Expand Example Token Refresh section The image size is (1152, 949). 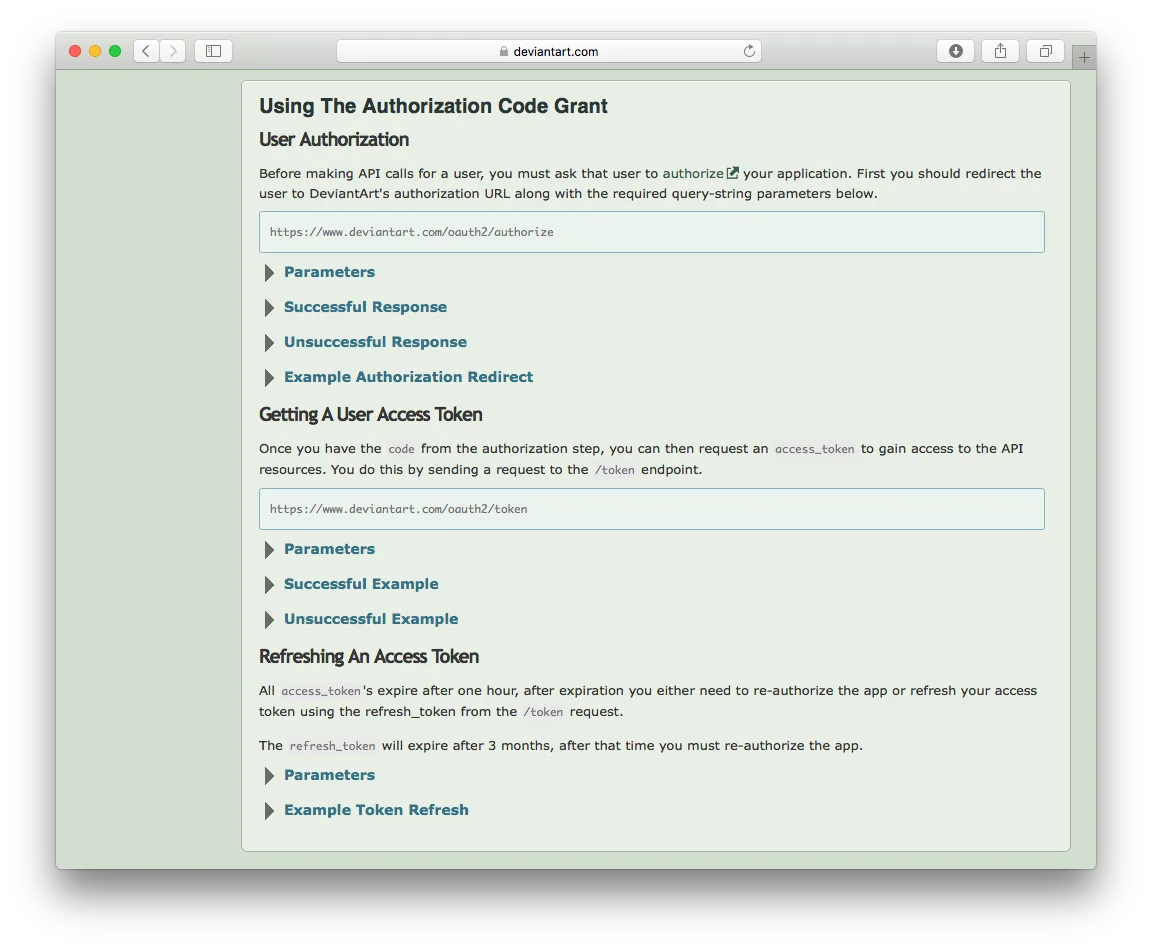coord(376,809)
